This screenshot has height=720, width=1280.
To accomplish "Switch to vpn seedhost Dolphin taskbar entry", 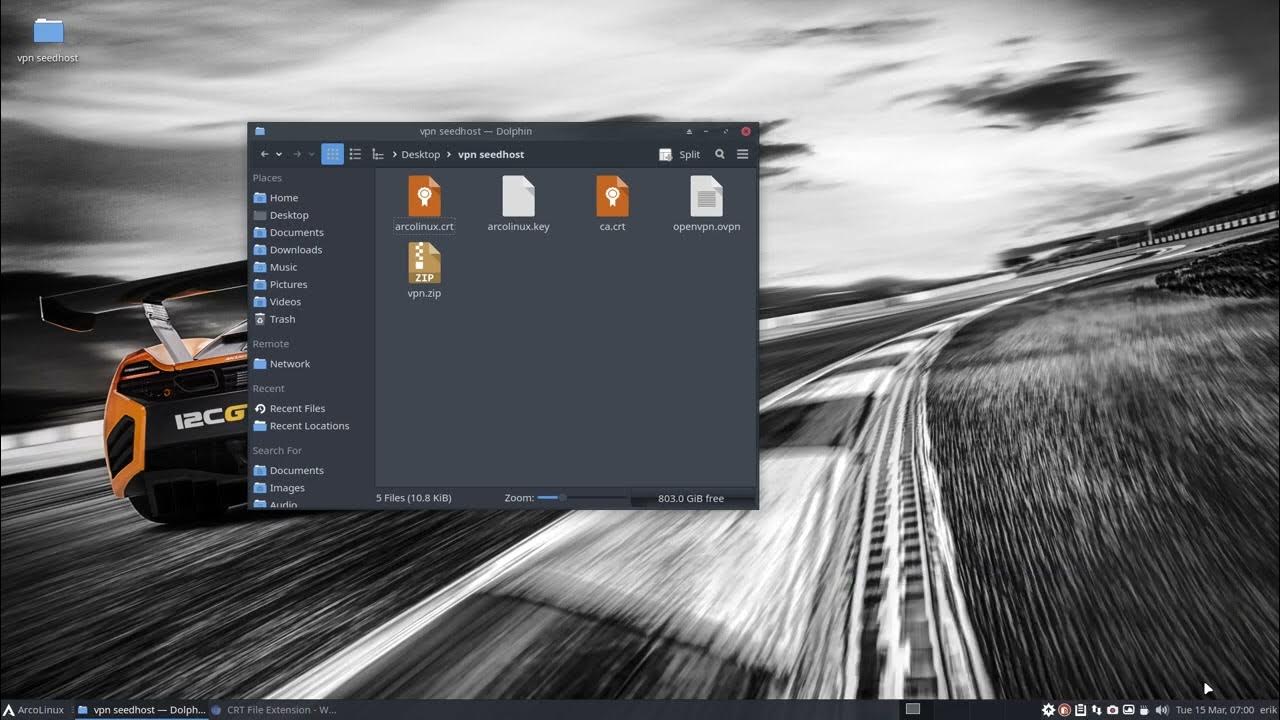I will click(x=141, y=710).
